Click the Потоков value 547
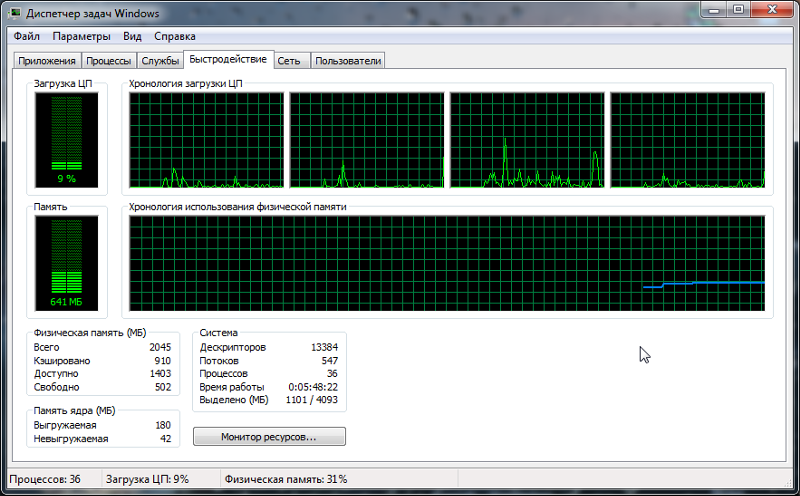 (329, 360)
